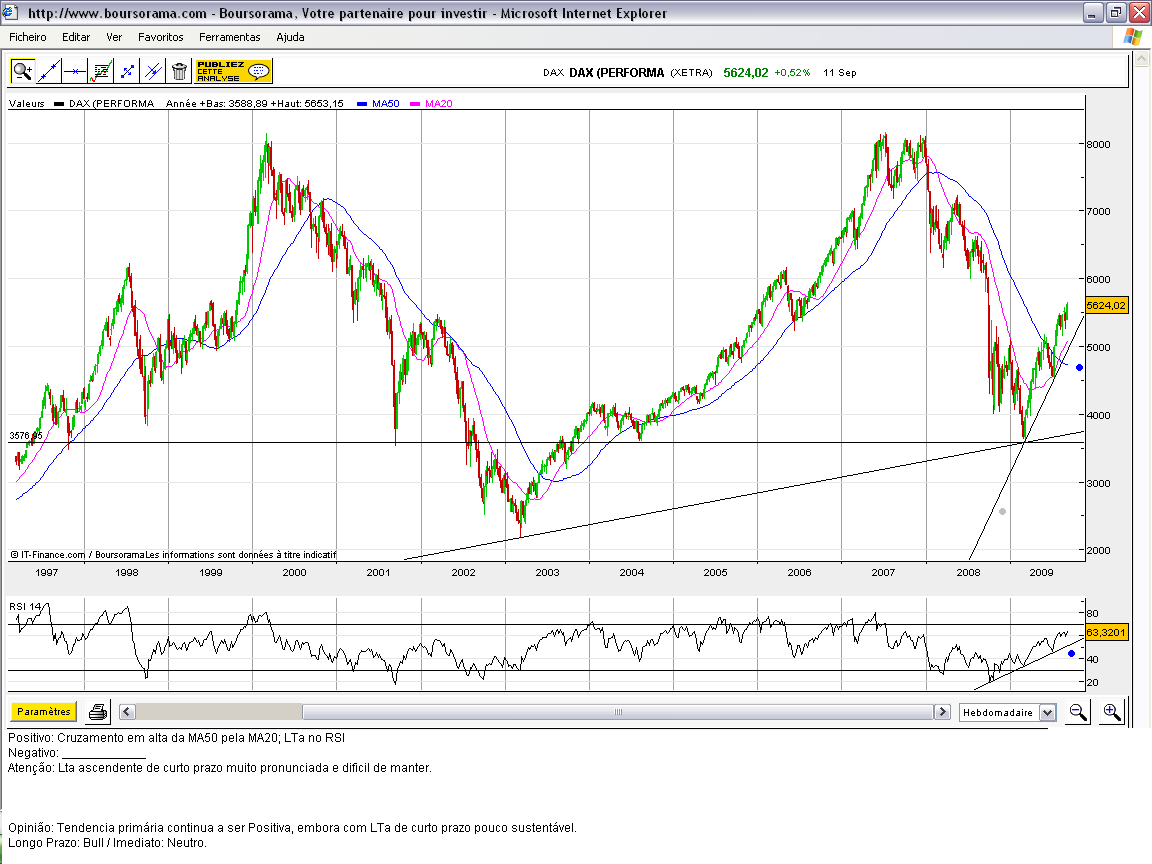Open the Hebdomadaire period dropdown
Image resolution: width=1152 pixels, height=864 pixels.
1007,712
